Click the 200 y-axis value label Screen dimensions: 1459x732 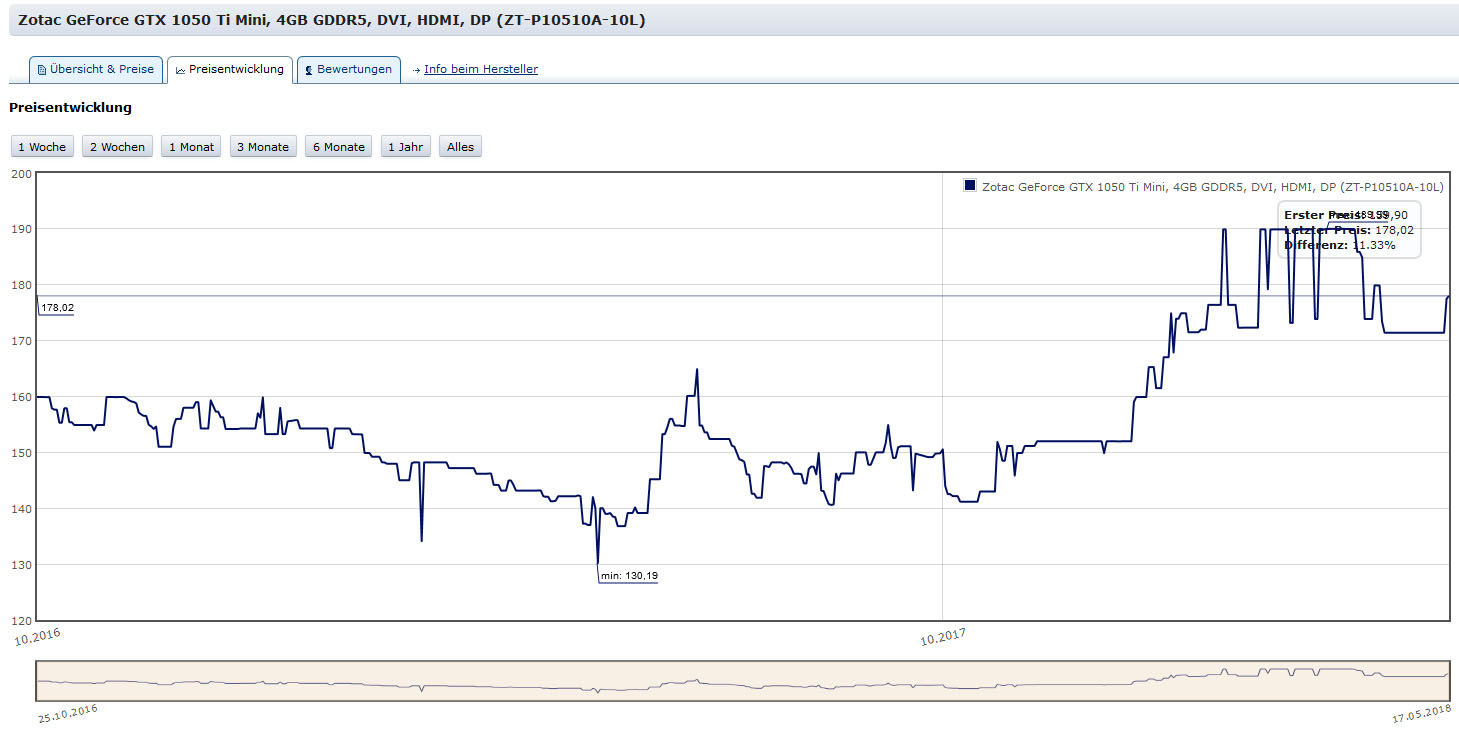coord(21,174)
